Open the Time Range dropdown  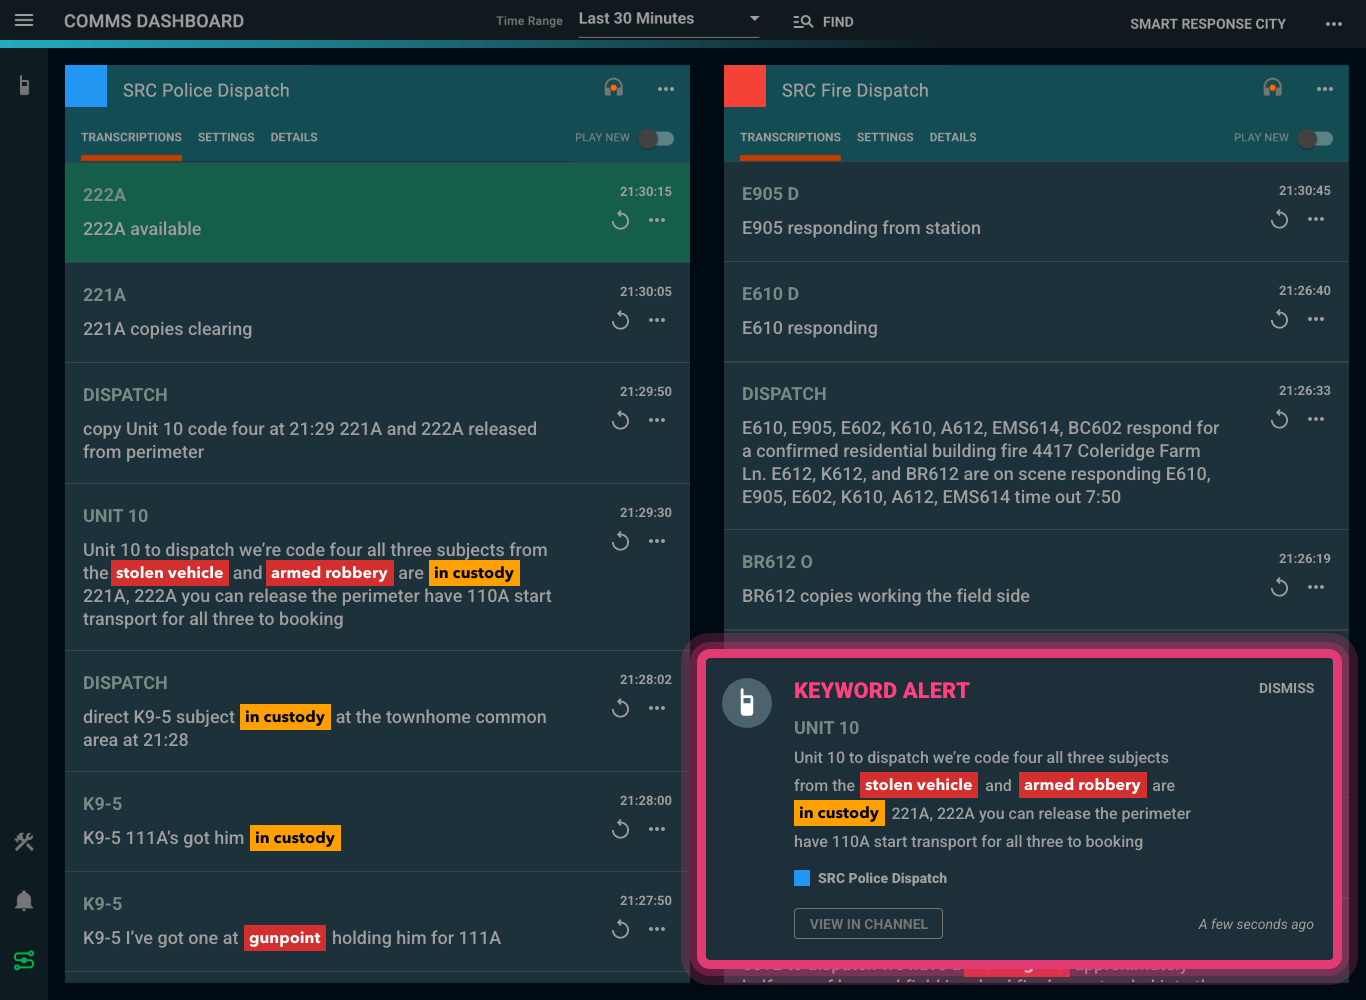click(x=669, y=19)
